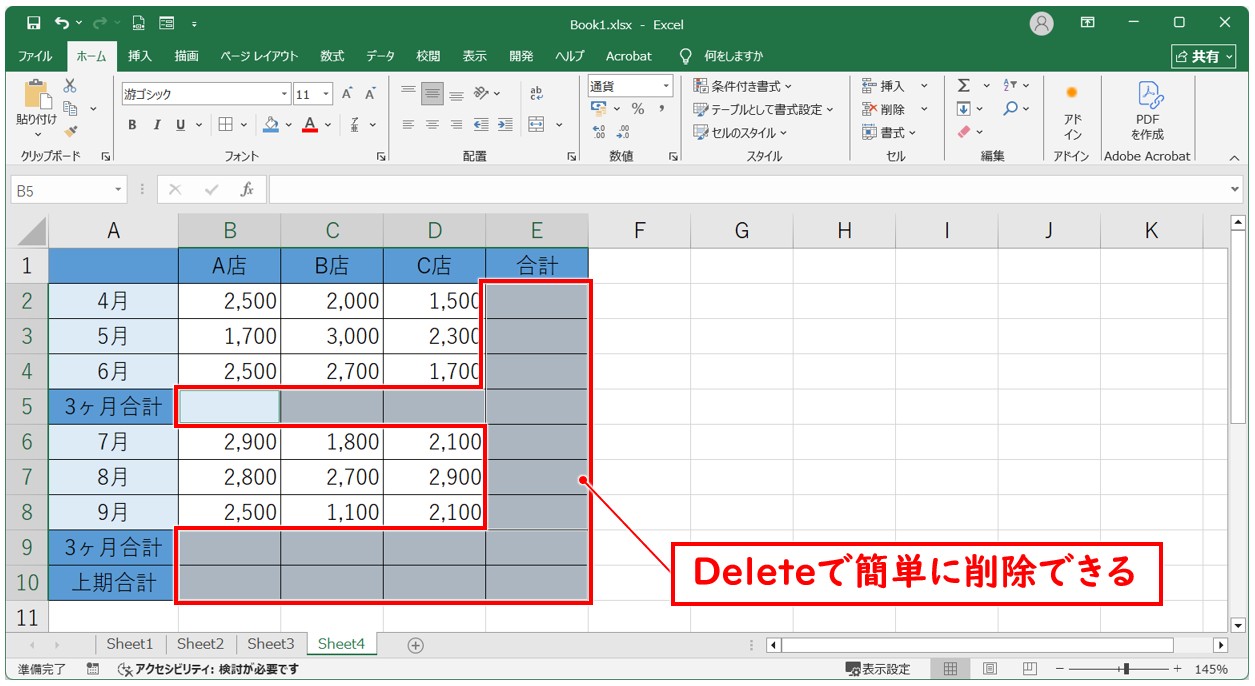Click the Wrap Text icon
Image resolution: width=1255 pixels, height=686 pixels.
pos(536,93)
